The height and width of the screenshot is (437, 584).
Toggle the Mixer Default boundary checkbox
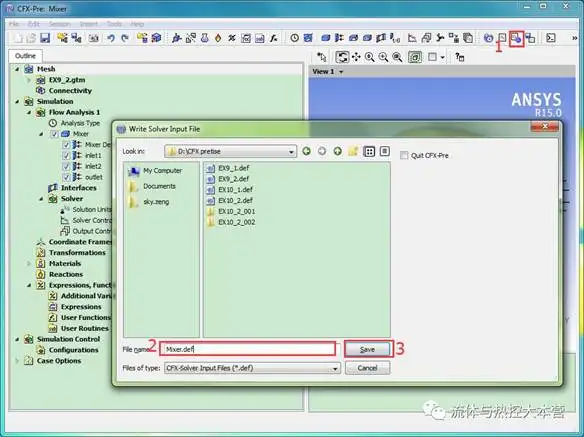click(x=66, y=145)
